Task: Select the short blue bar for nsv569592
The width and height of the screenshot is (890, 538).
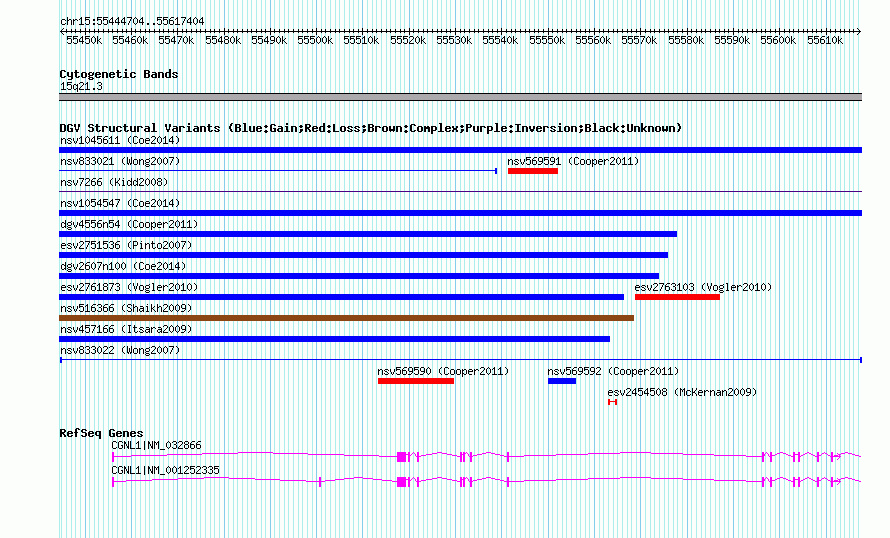Action: [562, 381]
